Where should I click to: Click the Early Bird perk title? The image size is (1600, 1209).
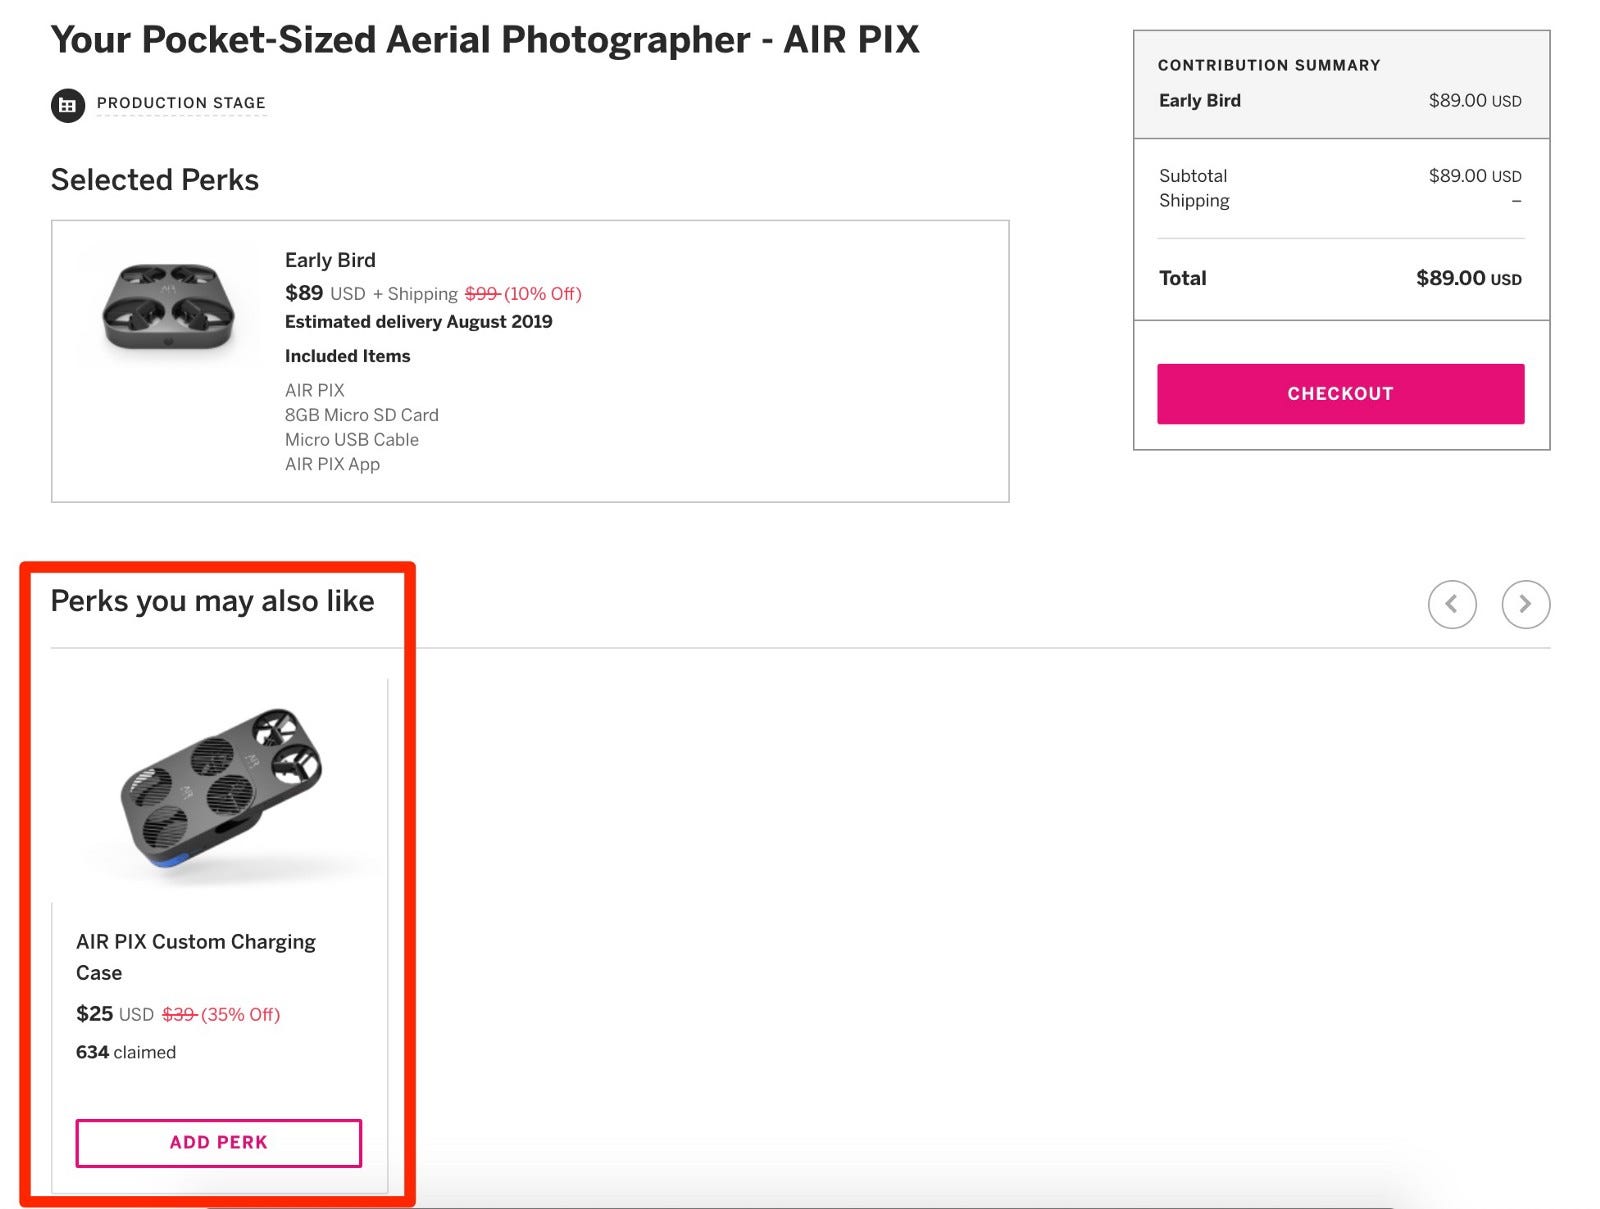[x=330, y=260]
